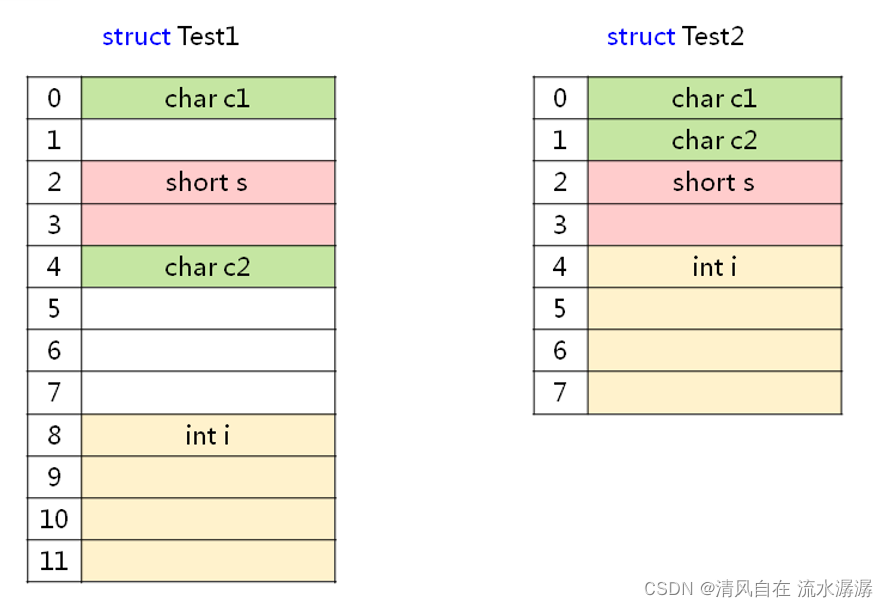Screen dimensions: 888x607
Task: Click the short s cell in Test2
Action: point(714,182)
